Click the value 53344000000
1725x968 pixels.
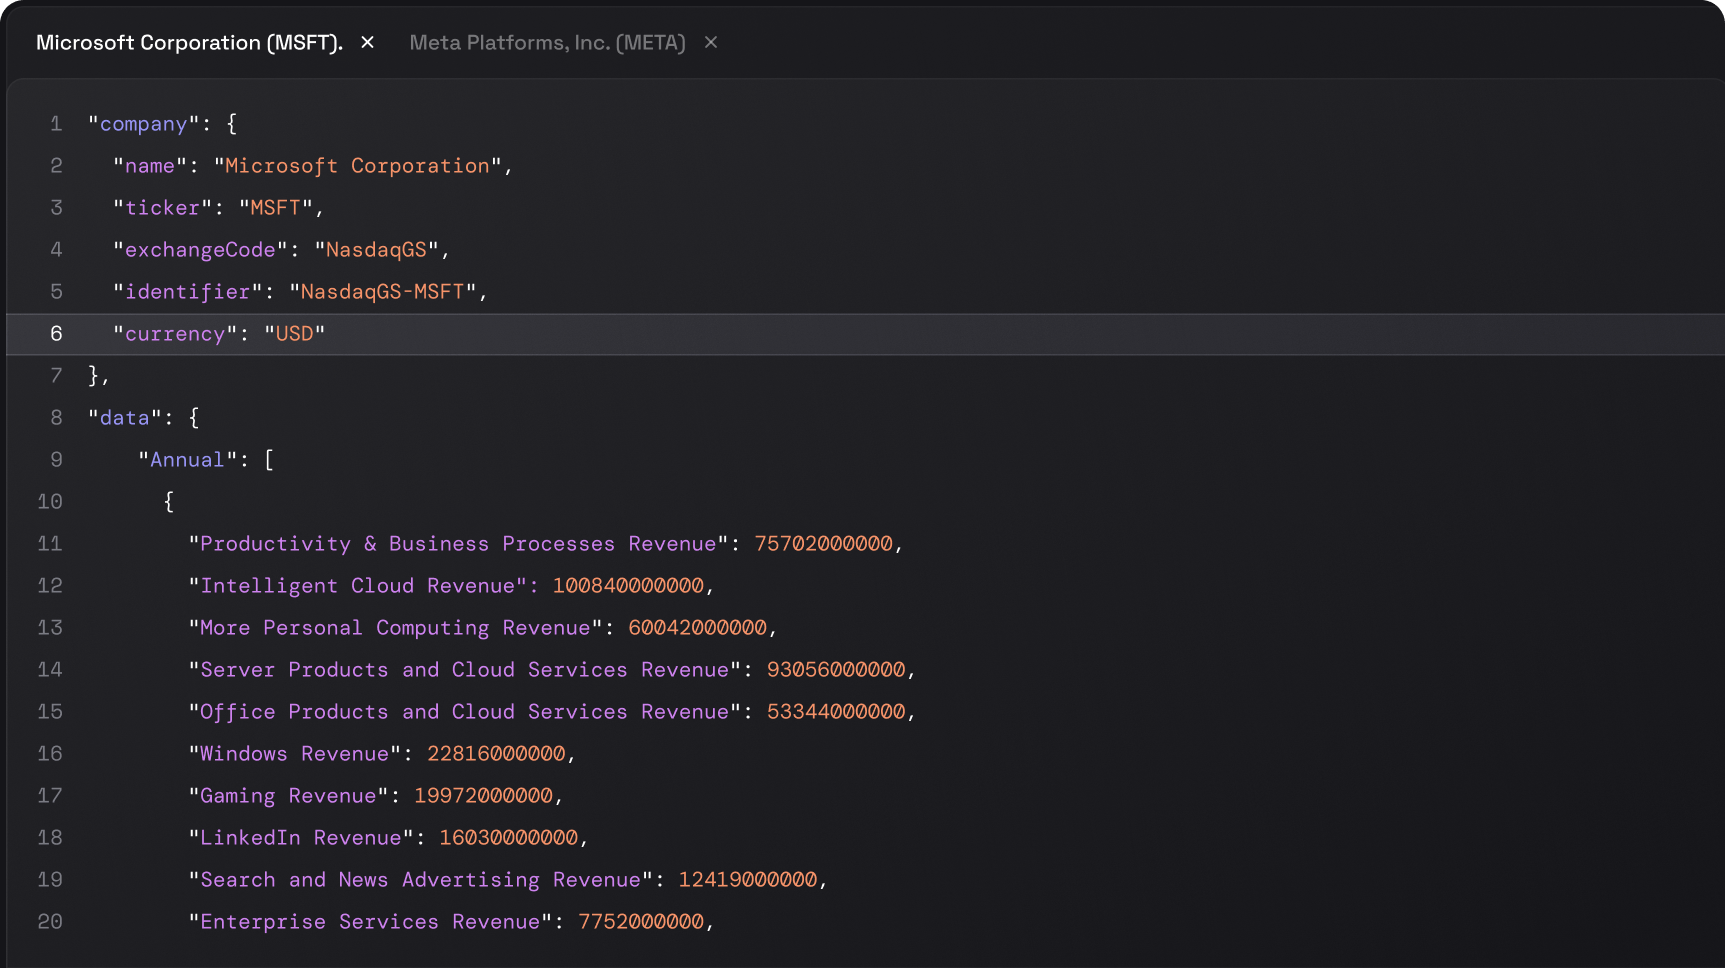[x=836, y=712]
